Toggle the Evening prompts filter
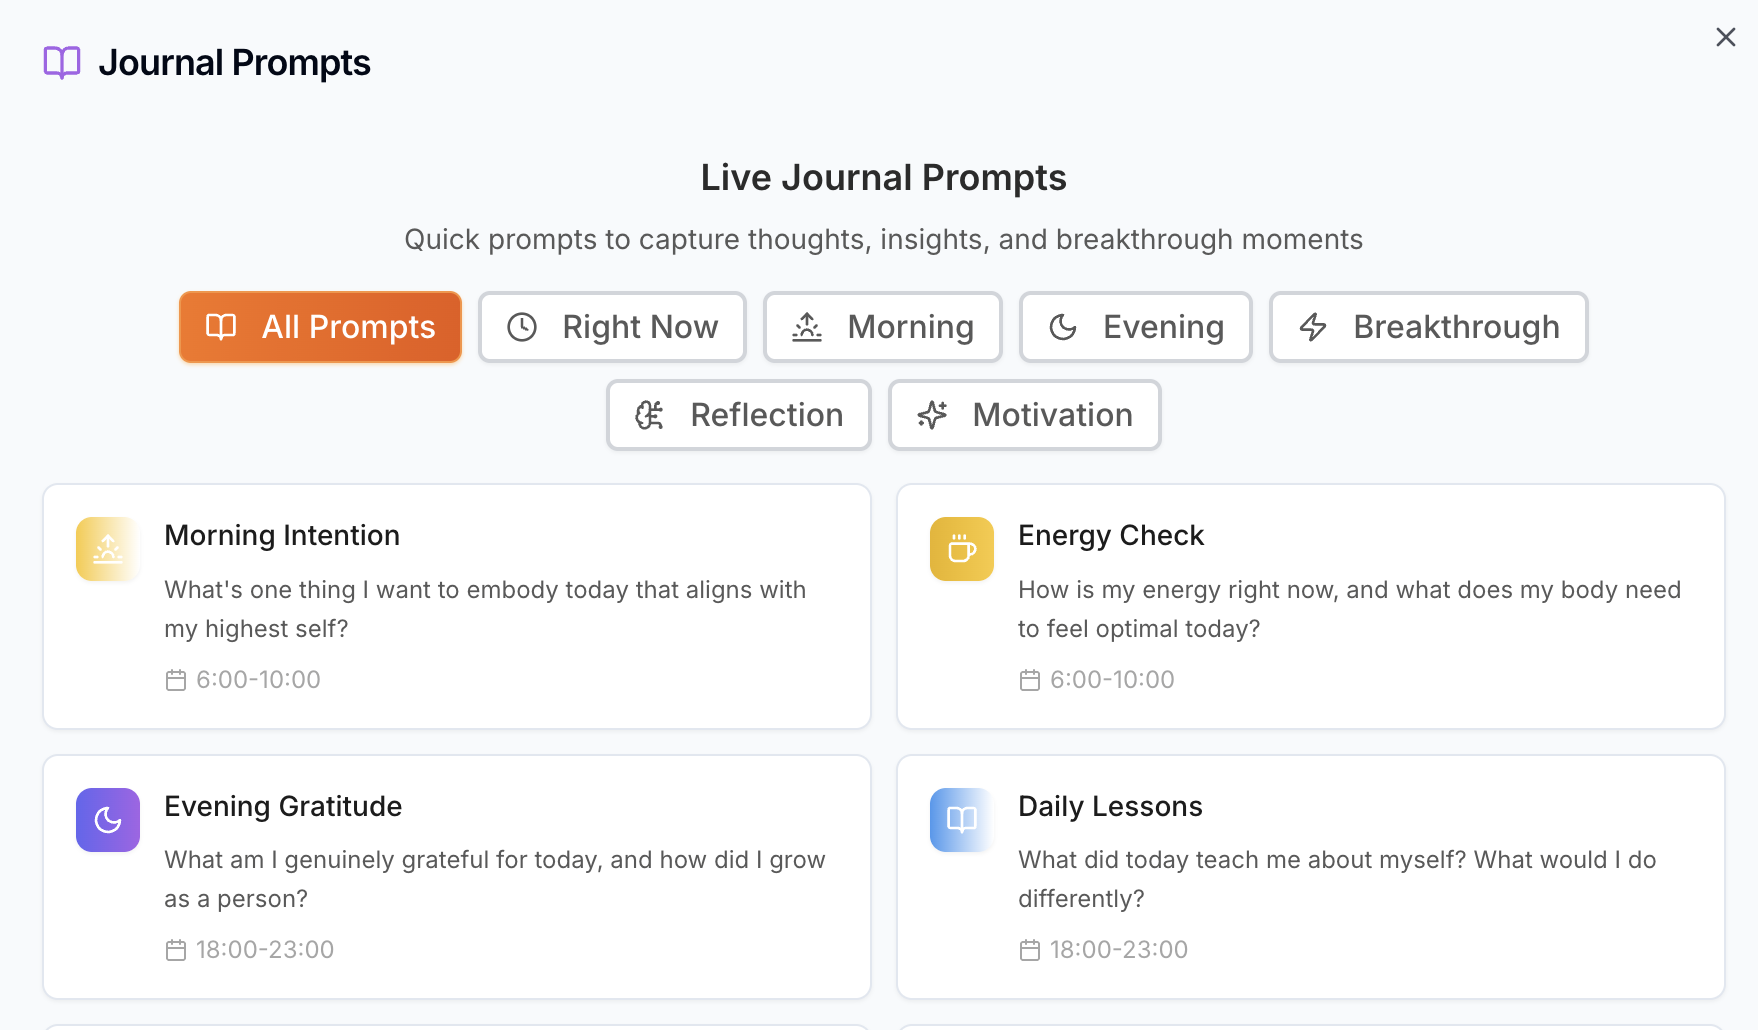 pyautogui.click(x=1136, y=327)
